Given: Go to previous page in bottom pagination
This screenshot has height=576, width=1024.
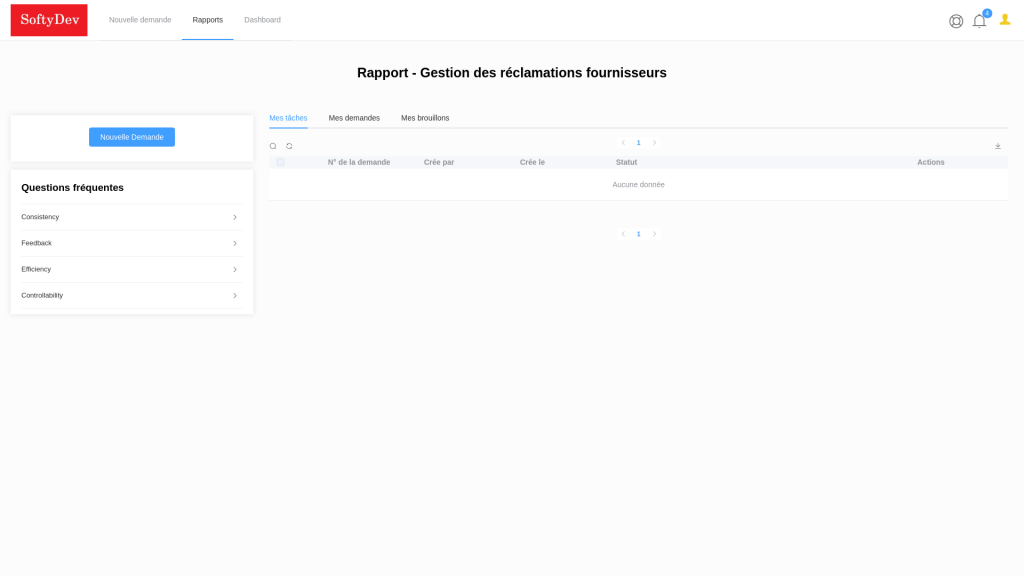Looking at the screenshot, I should [623, 234].
